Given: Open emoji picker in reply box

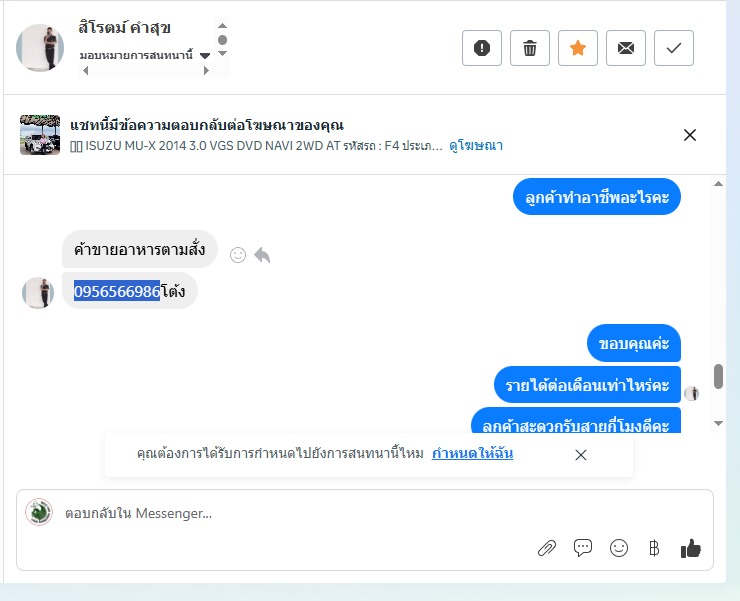Looking at the screenshot, I should point(619,548).
